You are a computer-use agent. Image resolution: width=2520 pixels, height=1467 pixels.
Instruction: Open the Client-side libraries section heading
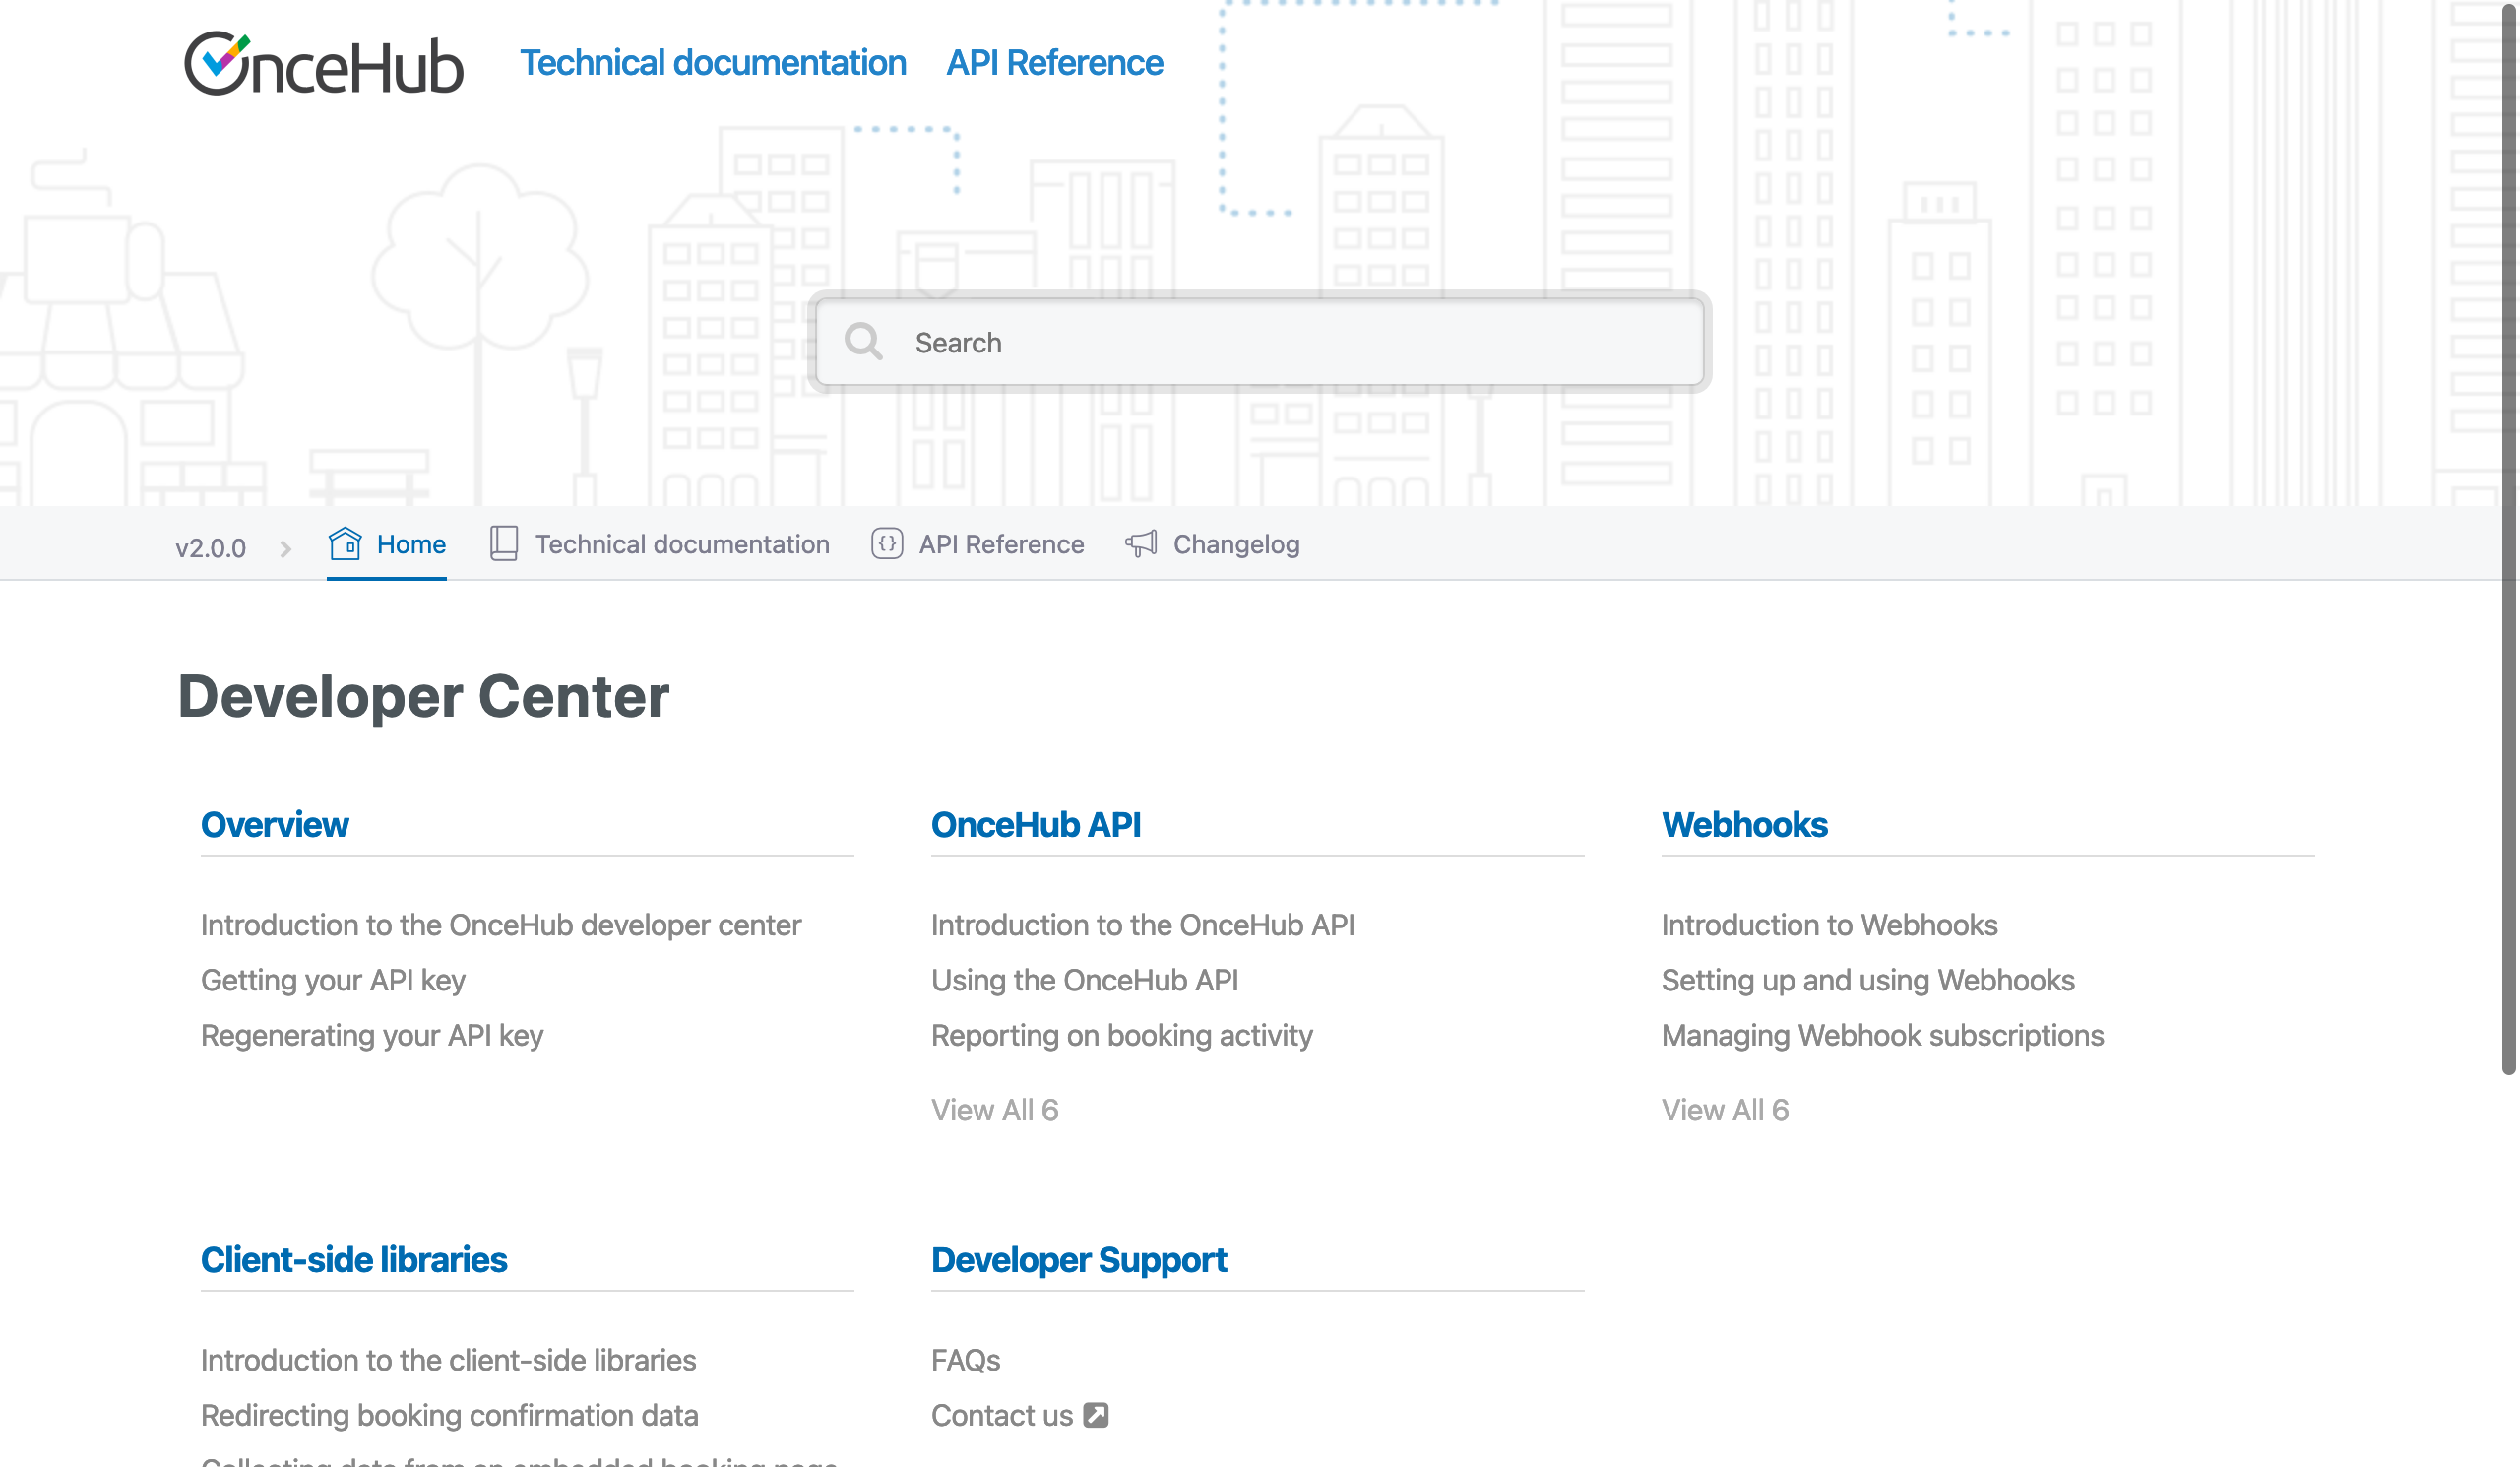pos(354,1260)
